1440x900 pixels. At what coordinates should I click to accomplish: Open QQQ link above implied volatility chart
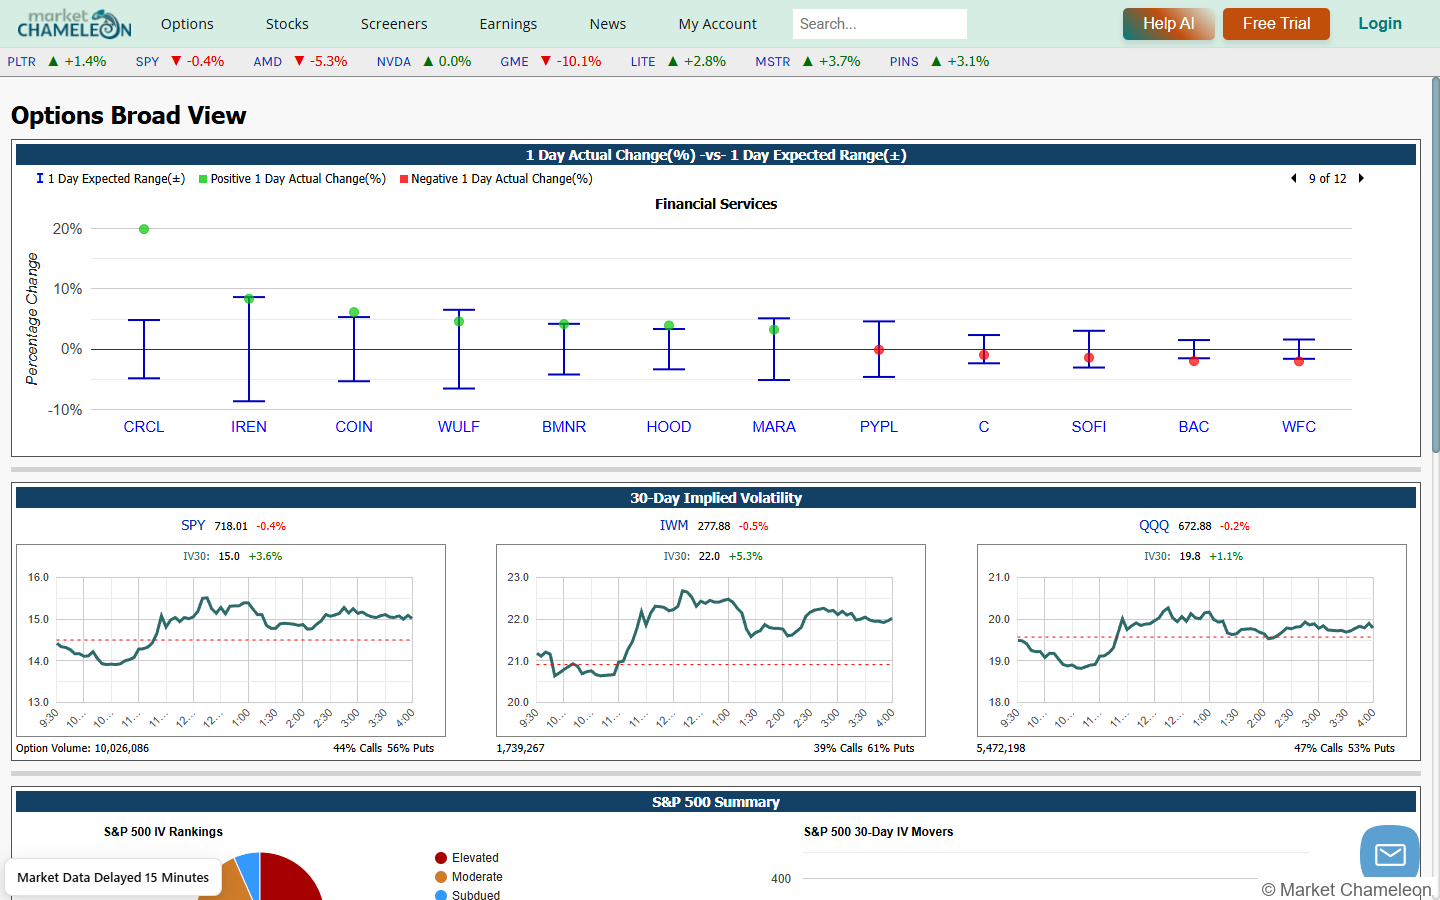point(1154,525)
